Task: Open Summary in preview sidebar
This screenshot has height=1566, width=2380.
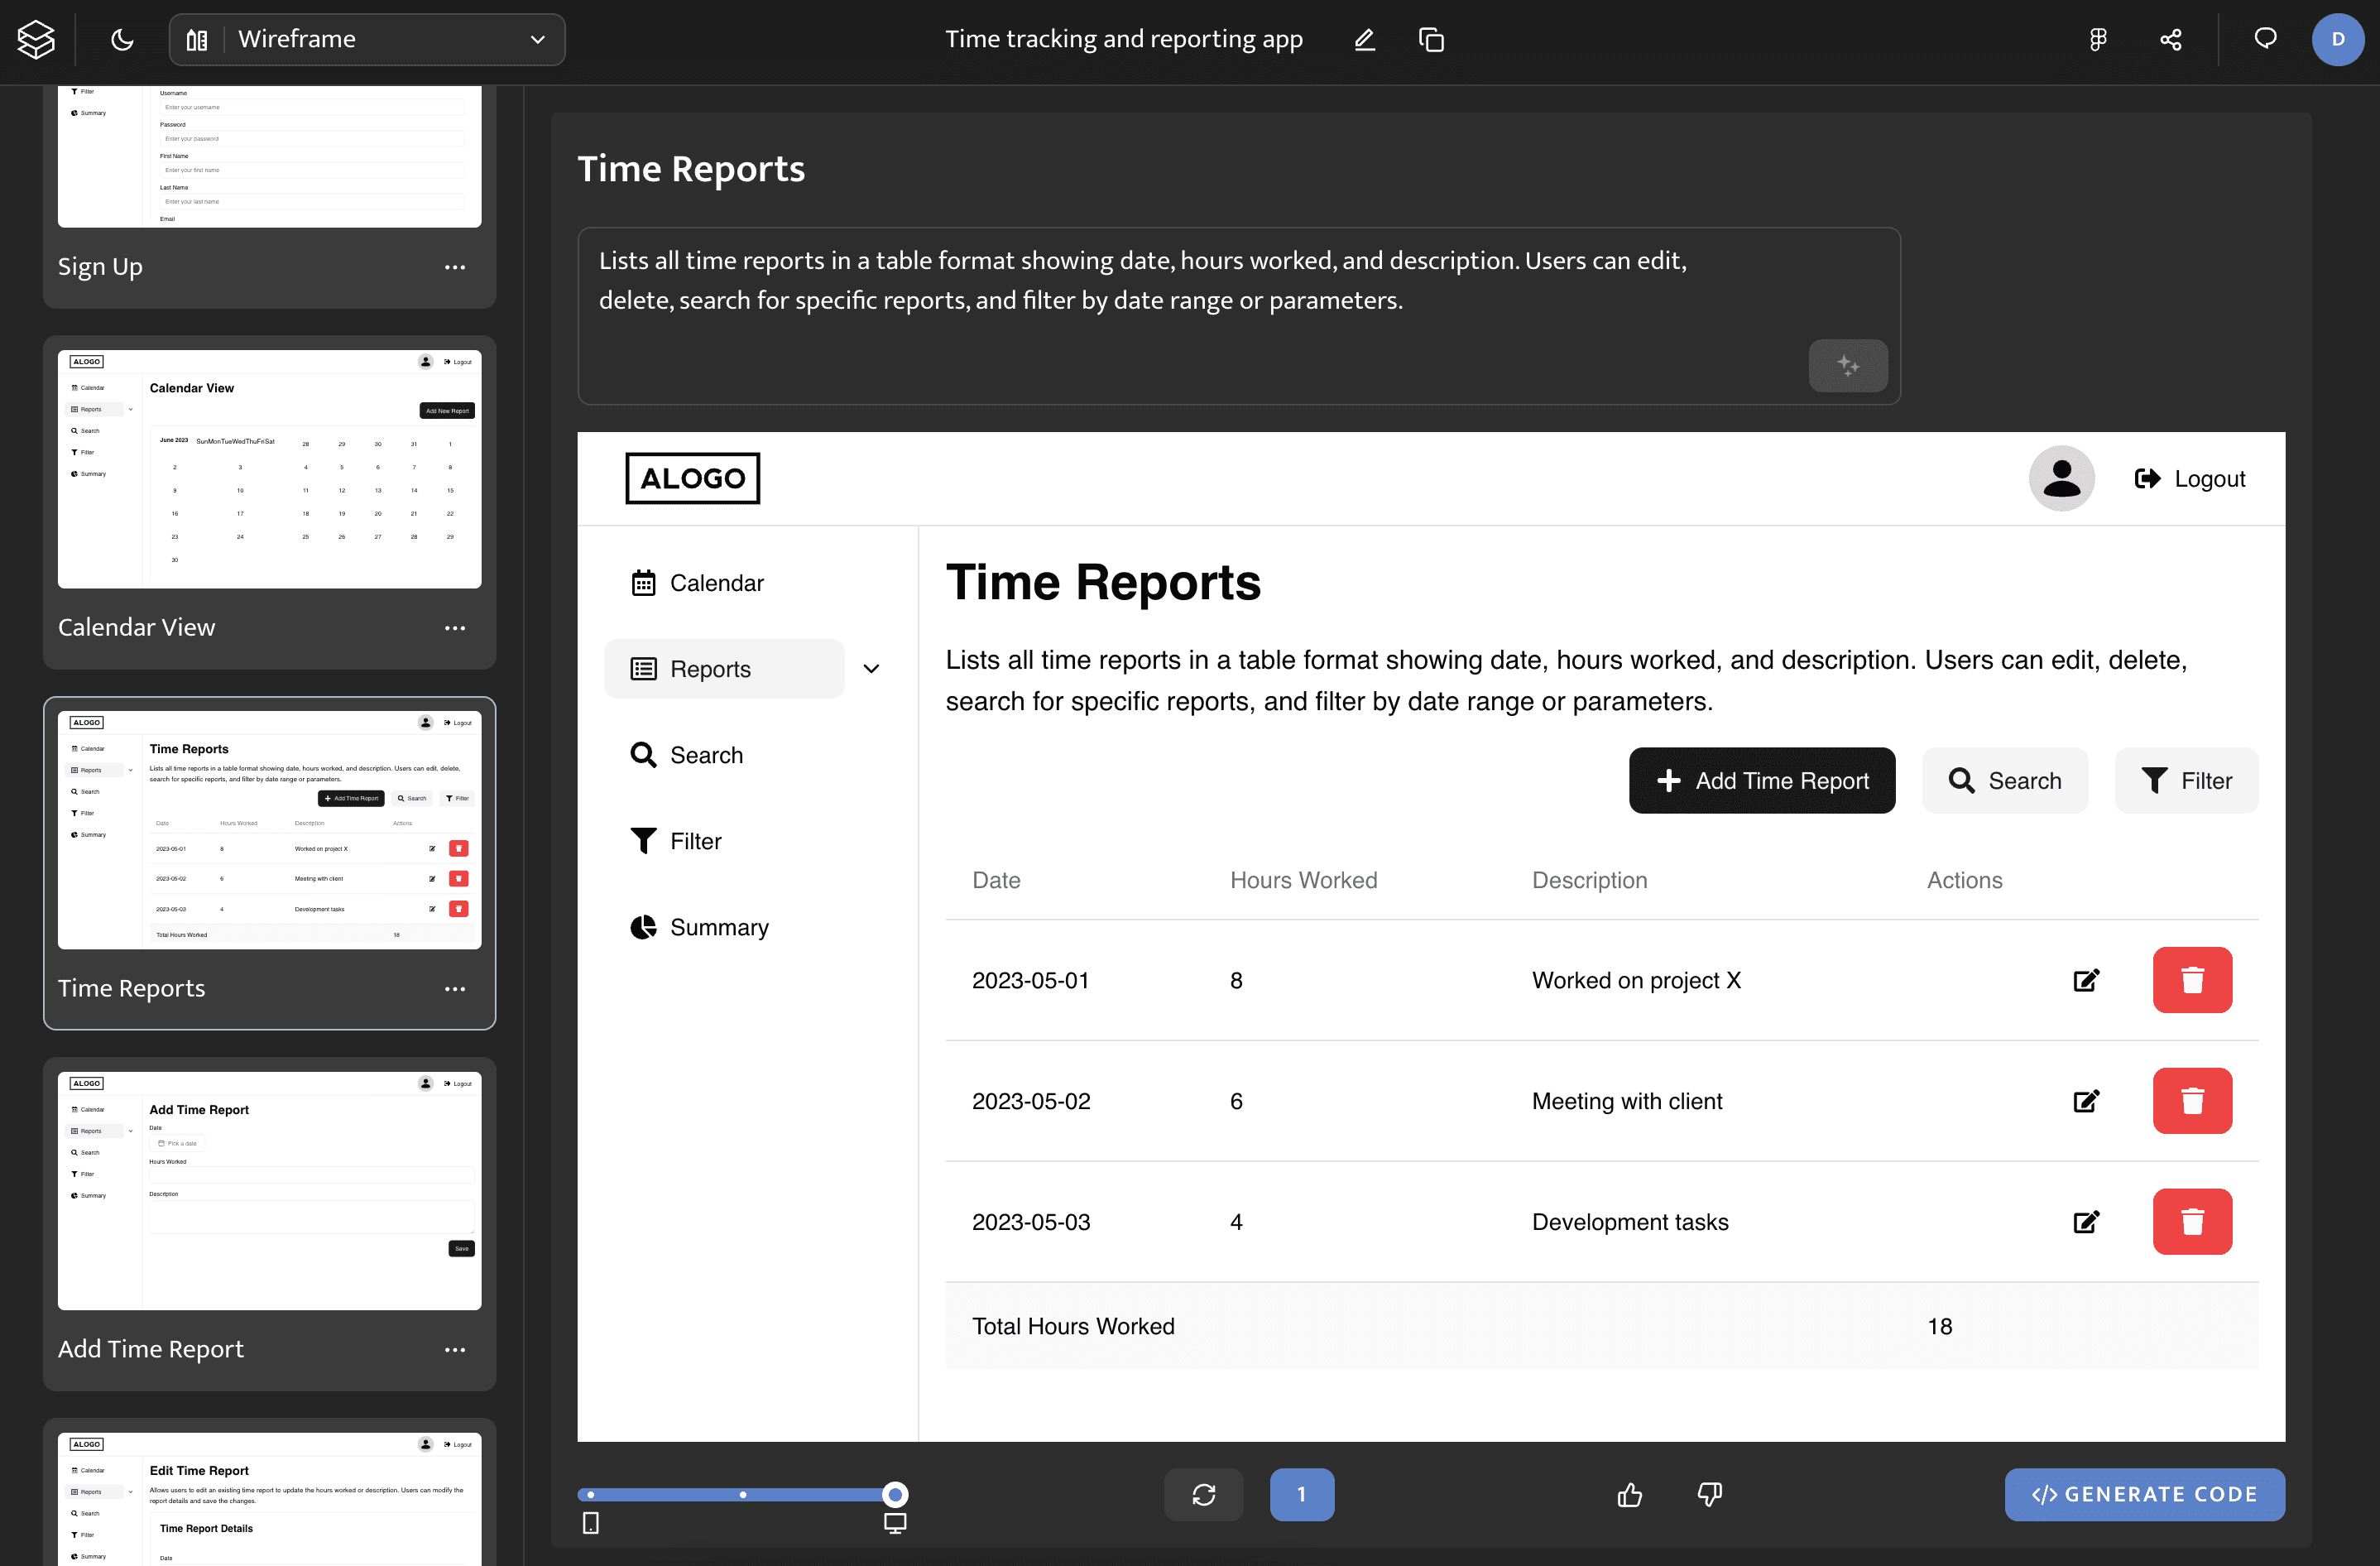Action: pos(699,927)
